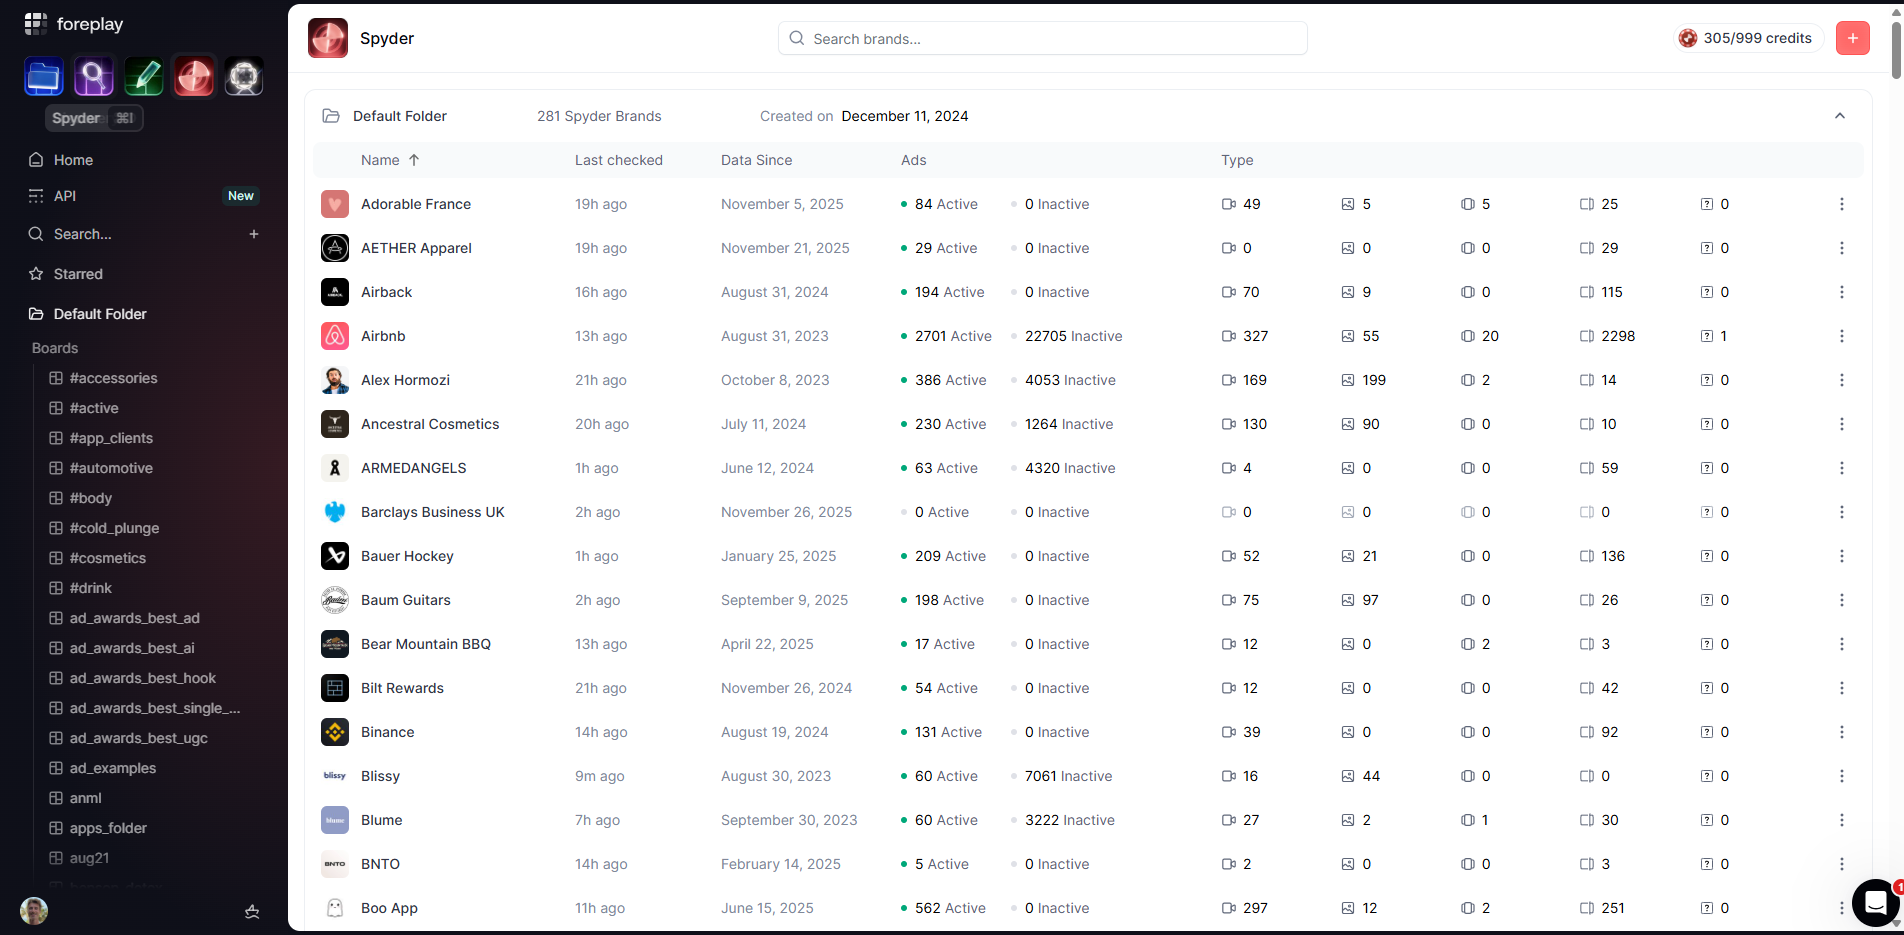Click the user avatar at sidebar bottom
This screenshot has height=935, width=1904.
tap(34, 911)
